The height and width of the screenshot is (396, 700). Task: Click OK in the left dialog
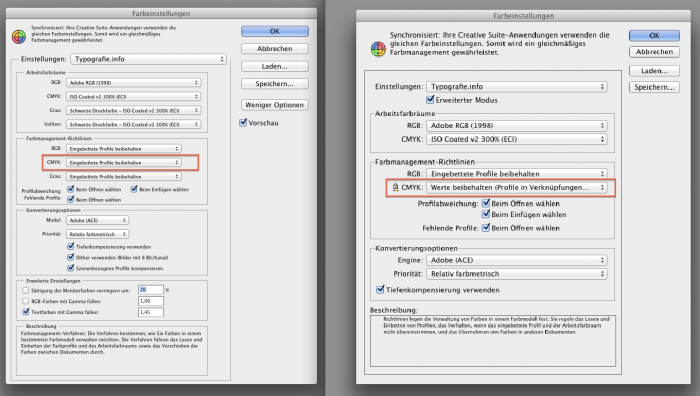[x=275, y=31]
